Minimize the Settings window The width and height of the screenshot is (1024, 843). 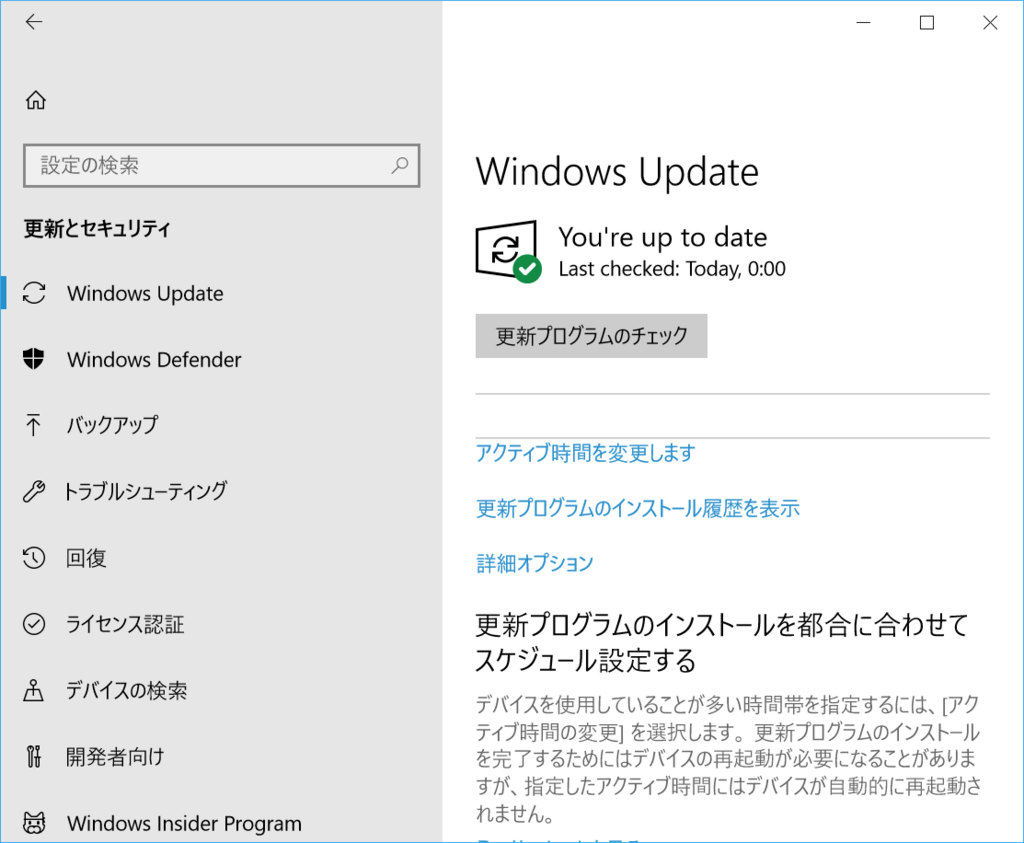862,23
